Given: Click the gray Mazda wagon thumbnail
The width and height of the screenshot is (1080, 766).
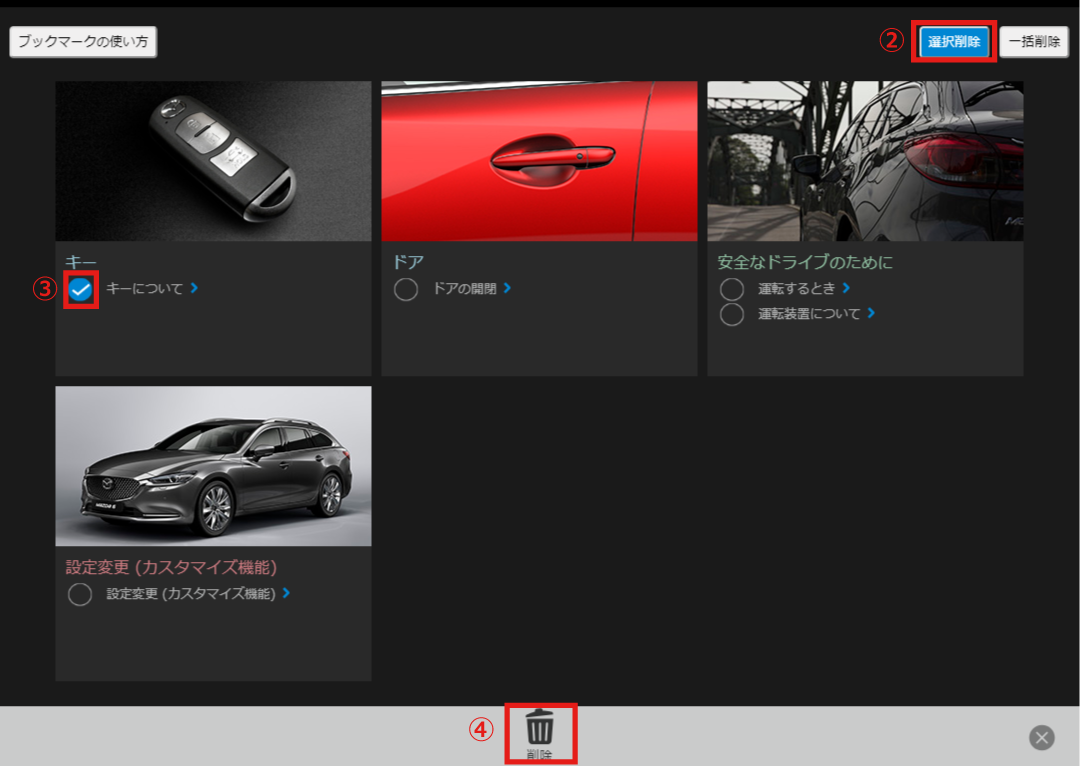Looking at the screenshot, I should click(213, 466).
